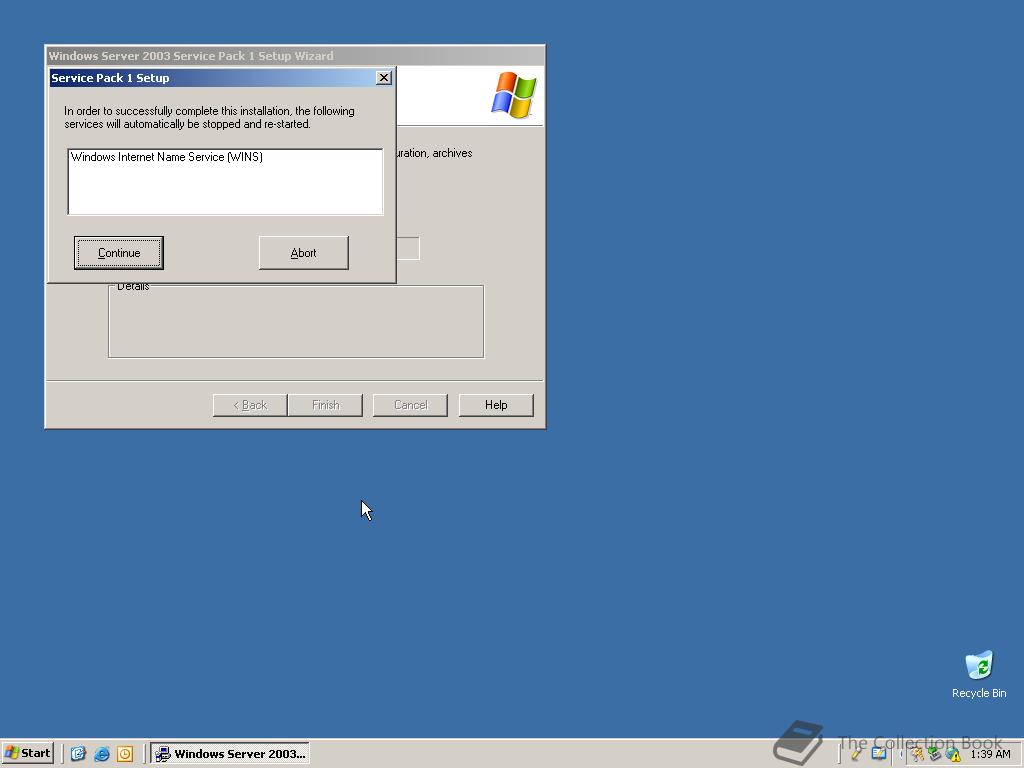1024x768 pixels.
Task: Click the Abort button
Action: 304,253
